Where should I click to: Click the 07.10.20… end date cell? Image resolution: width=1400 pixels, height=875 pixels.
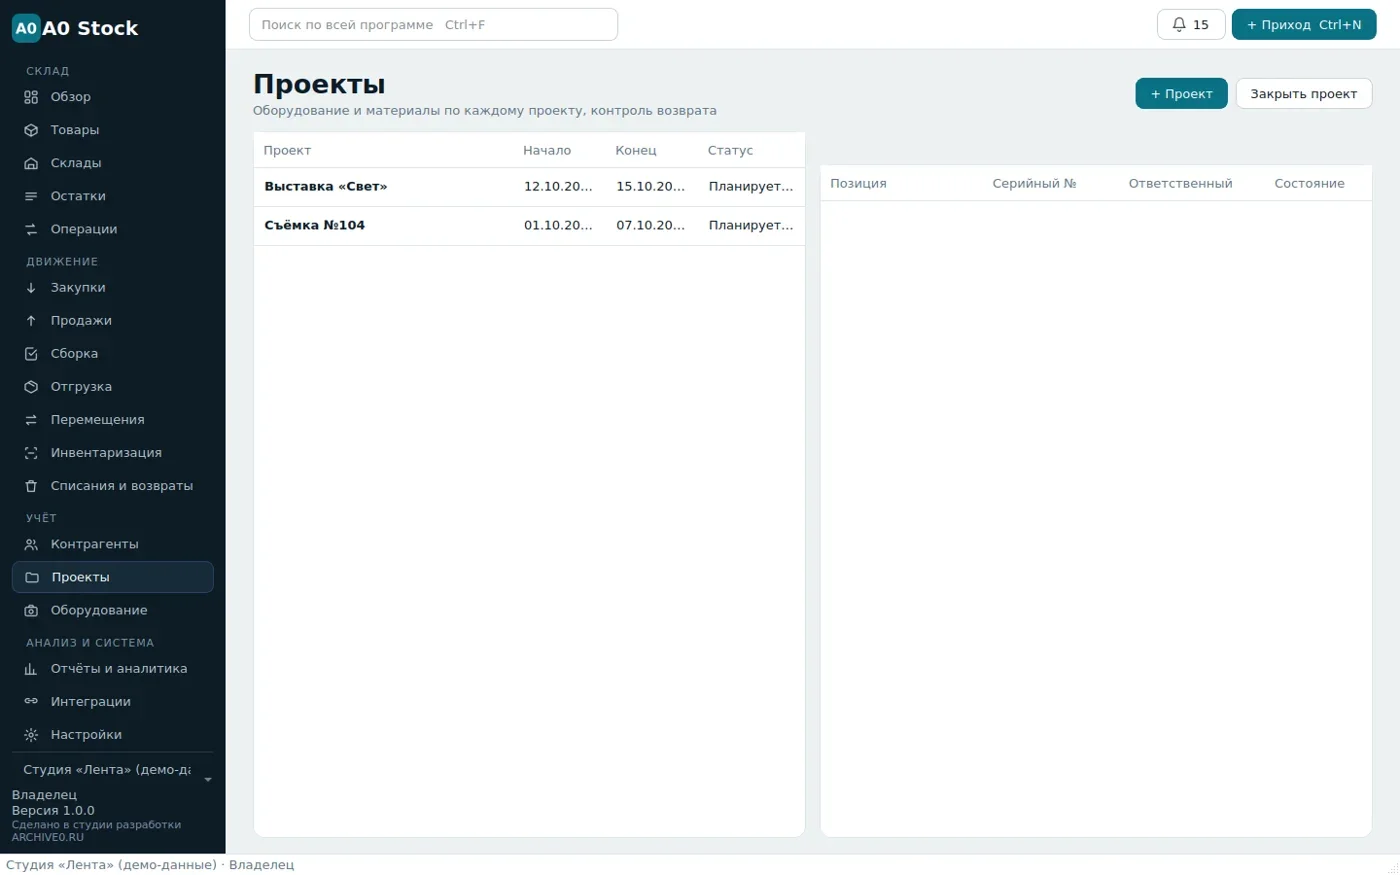tap(650, 226)
